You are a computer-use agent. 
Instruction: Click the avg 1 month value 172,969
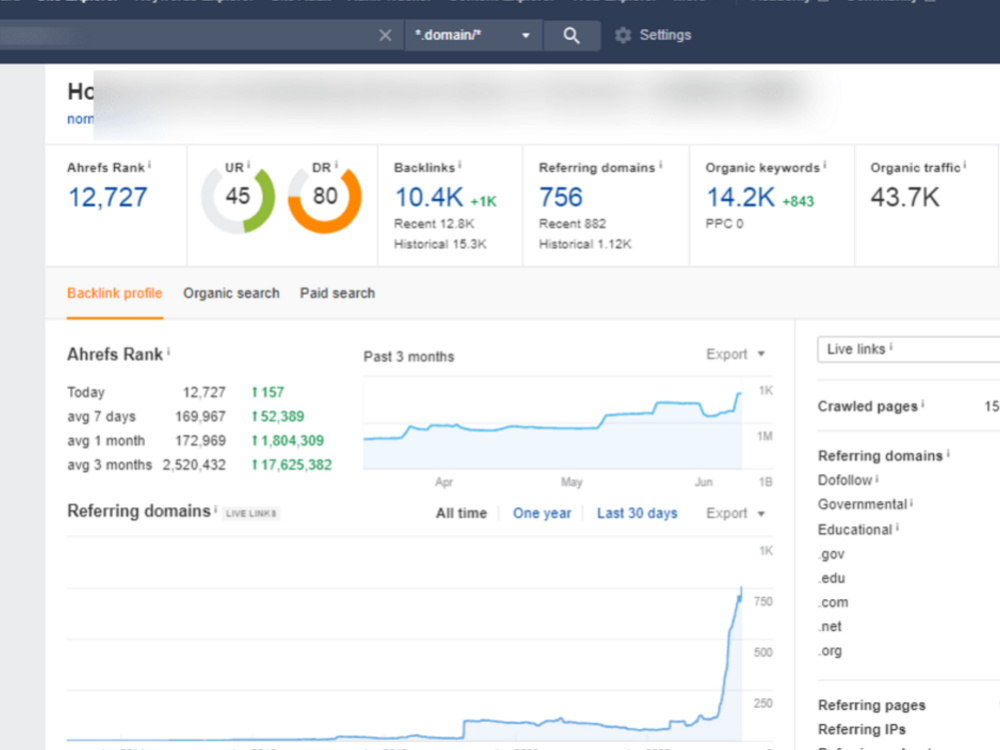click(200, 441)
